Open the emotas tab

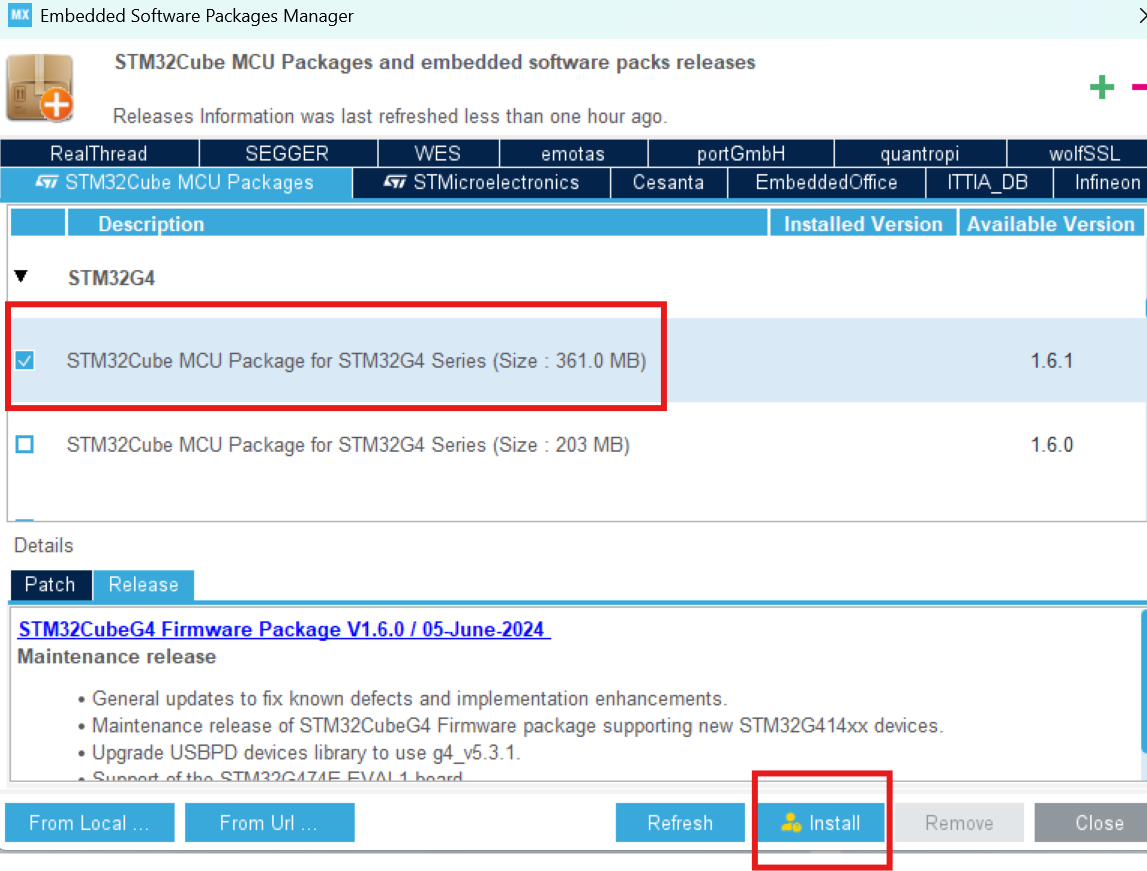pos(573,154)
